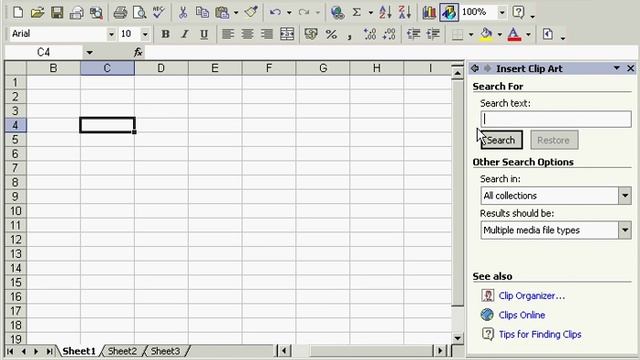The height and width of the screenshot is (360, 640).
Task: Decrease cell indent
Action: 413,34
